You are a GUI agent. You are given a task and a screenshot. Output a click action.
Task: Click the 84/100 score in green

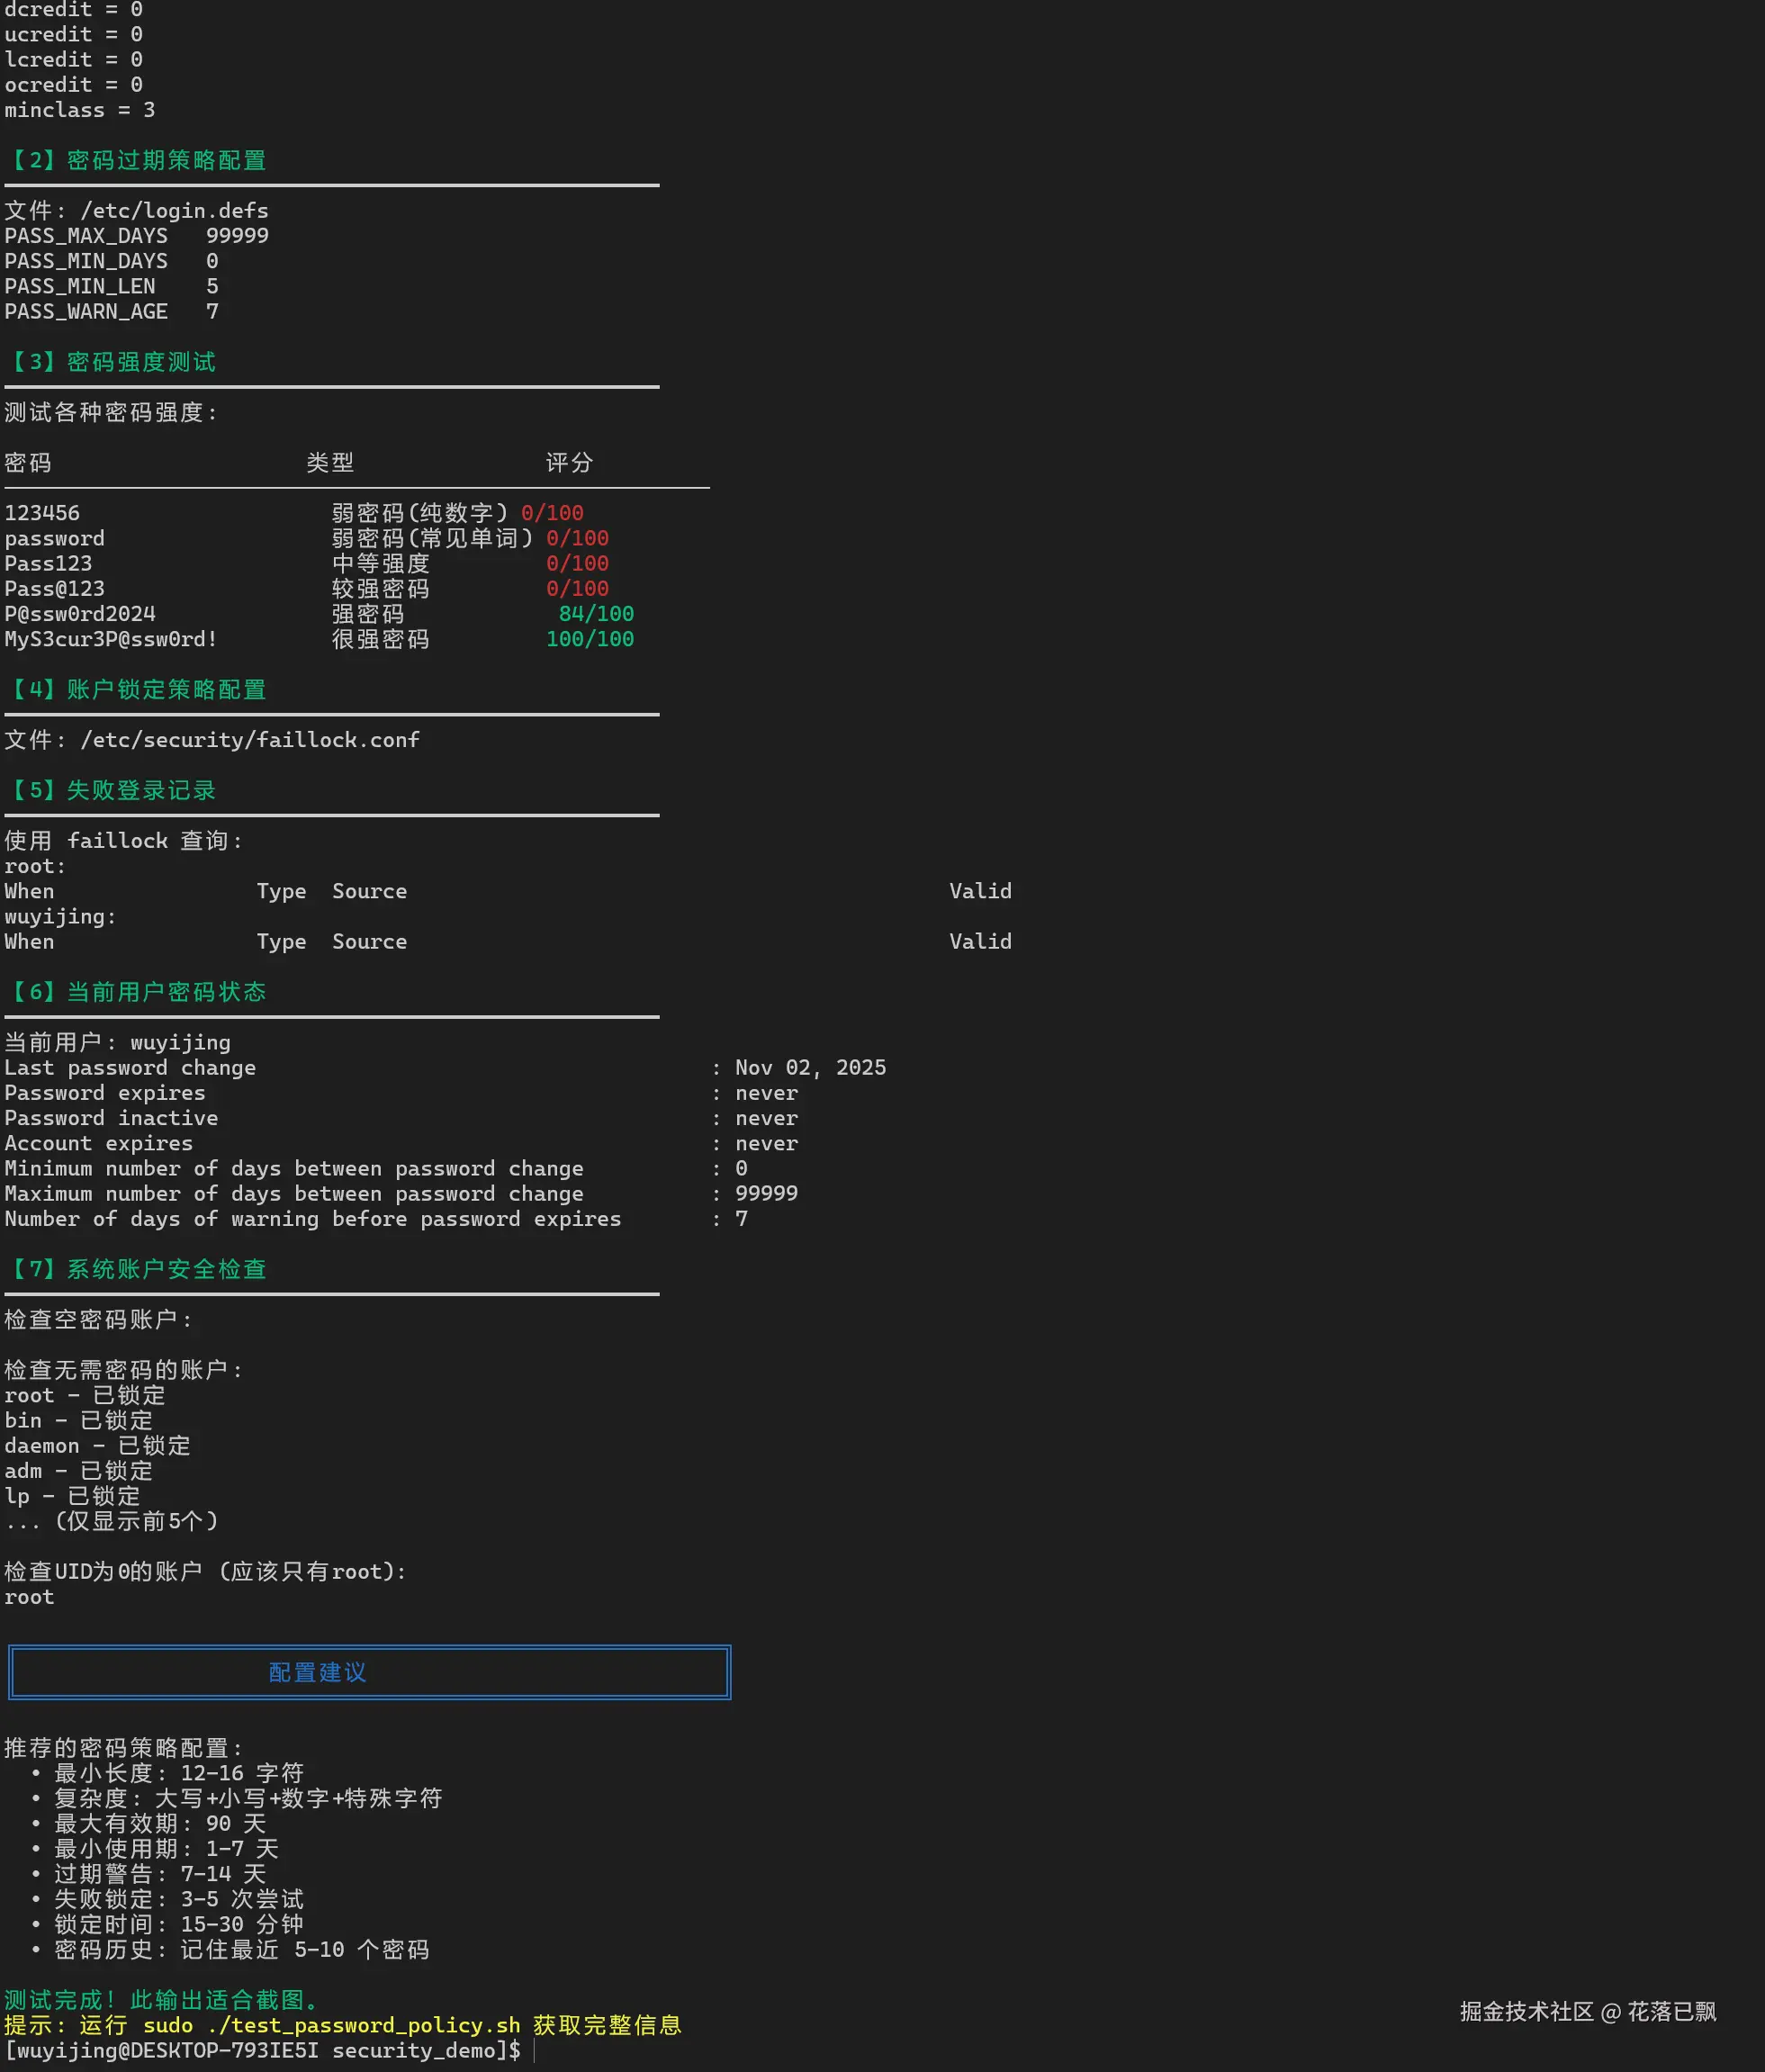(596, 614)
